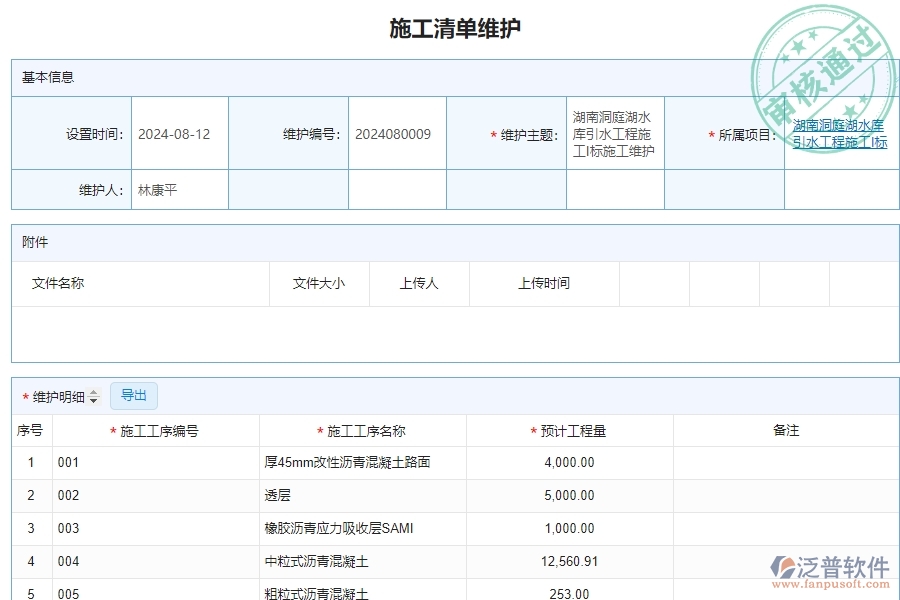Expand the 维护明细 section
This screenshot has height=600, width=900.
tap(60, 396)
